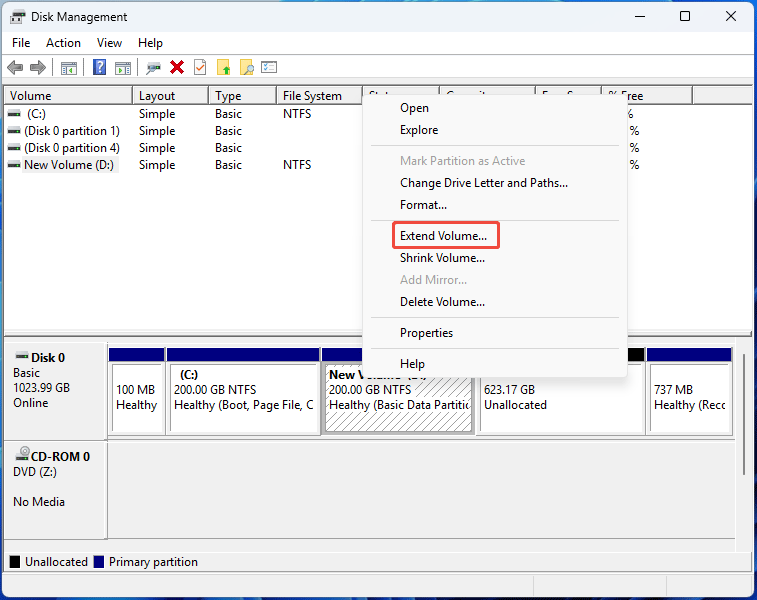
Task: Click NTFS cell in New Volume (D:) row
Action: pos(297,165)
